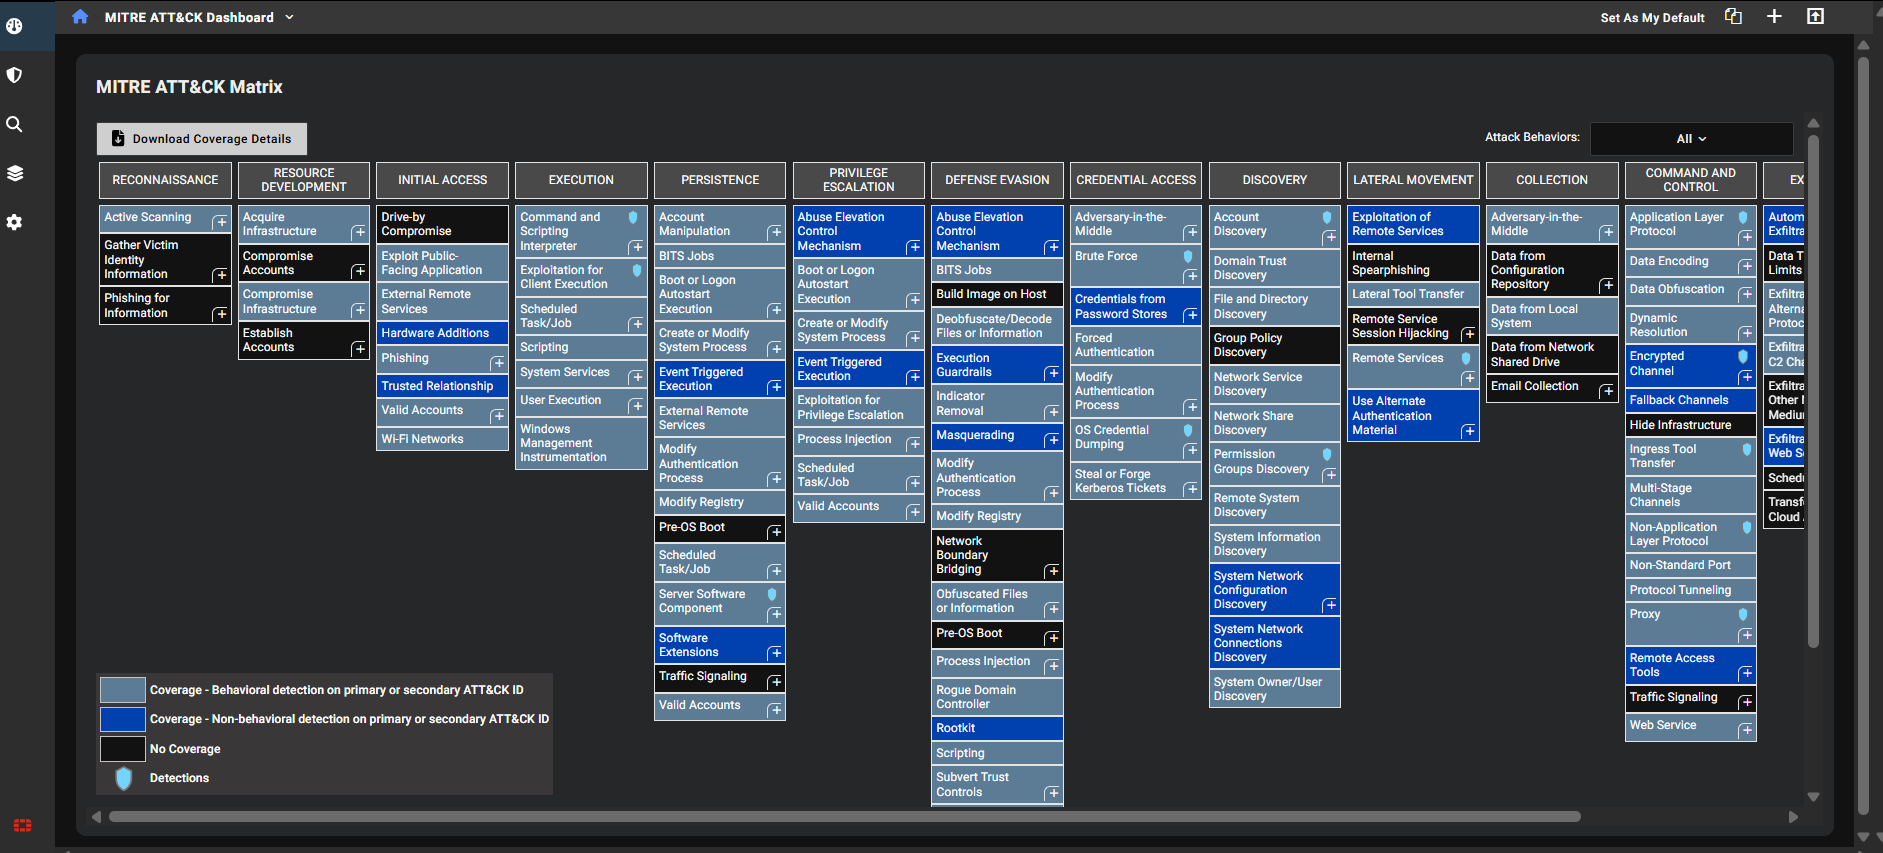Image resolution: width=1883 pixels, height=853 pixels.
Task: Click the shield on Permission Groups Discovery
Action: point(1327,454)
